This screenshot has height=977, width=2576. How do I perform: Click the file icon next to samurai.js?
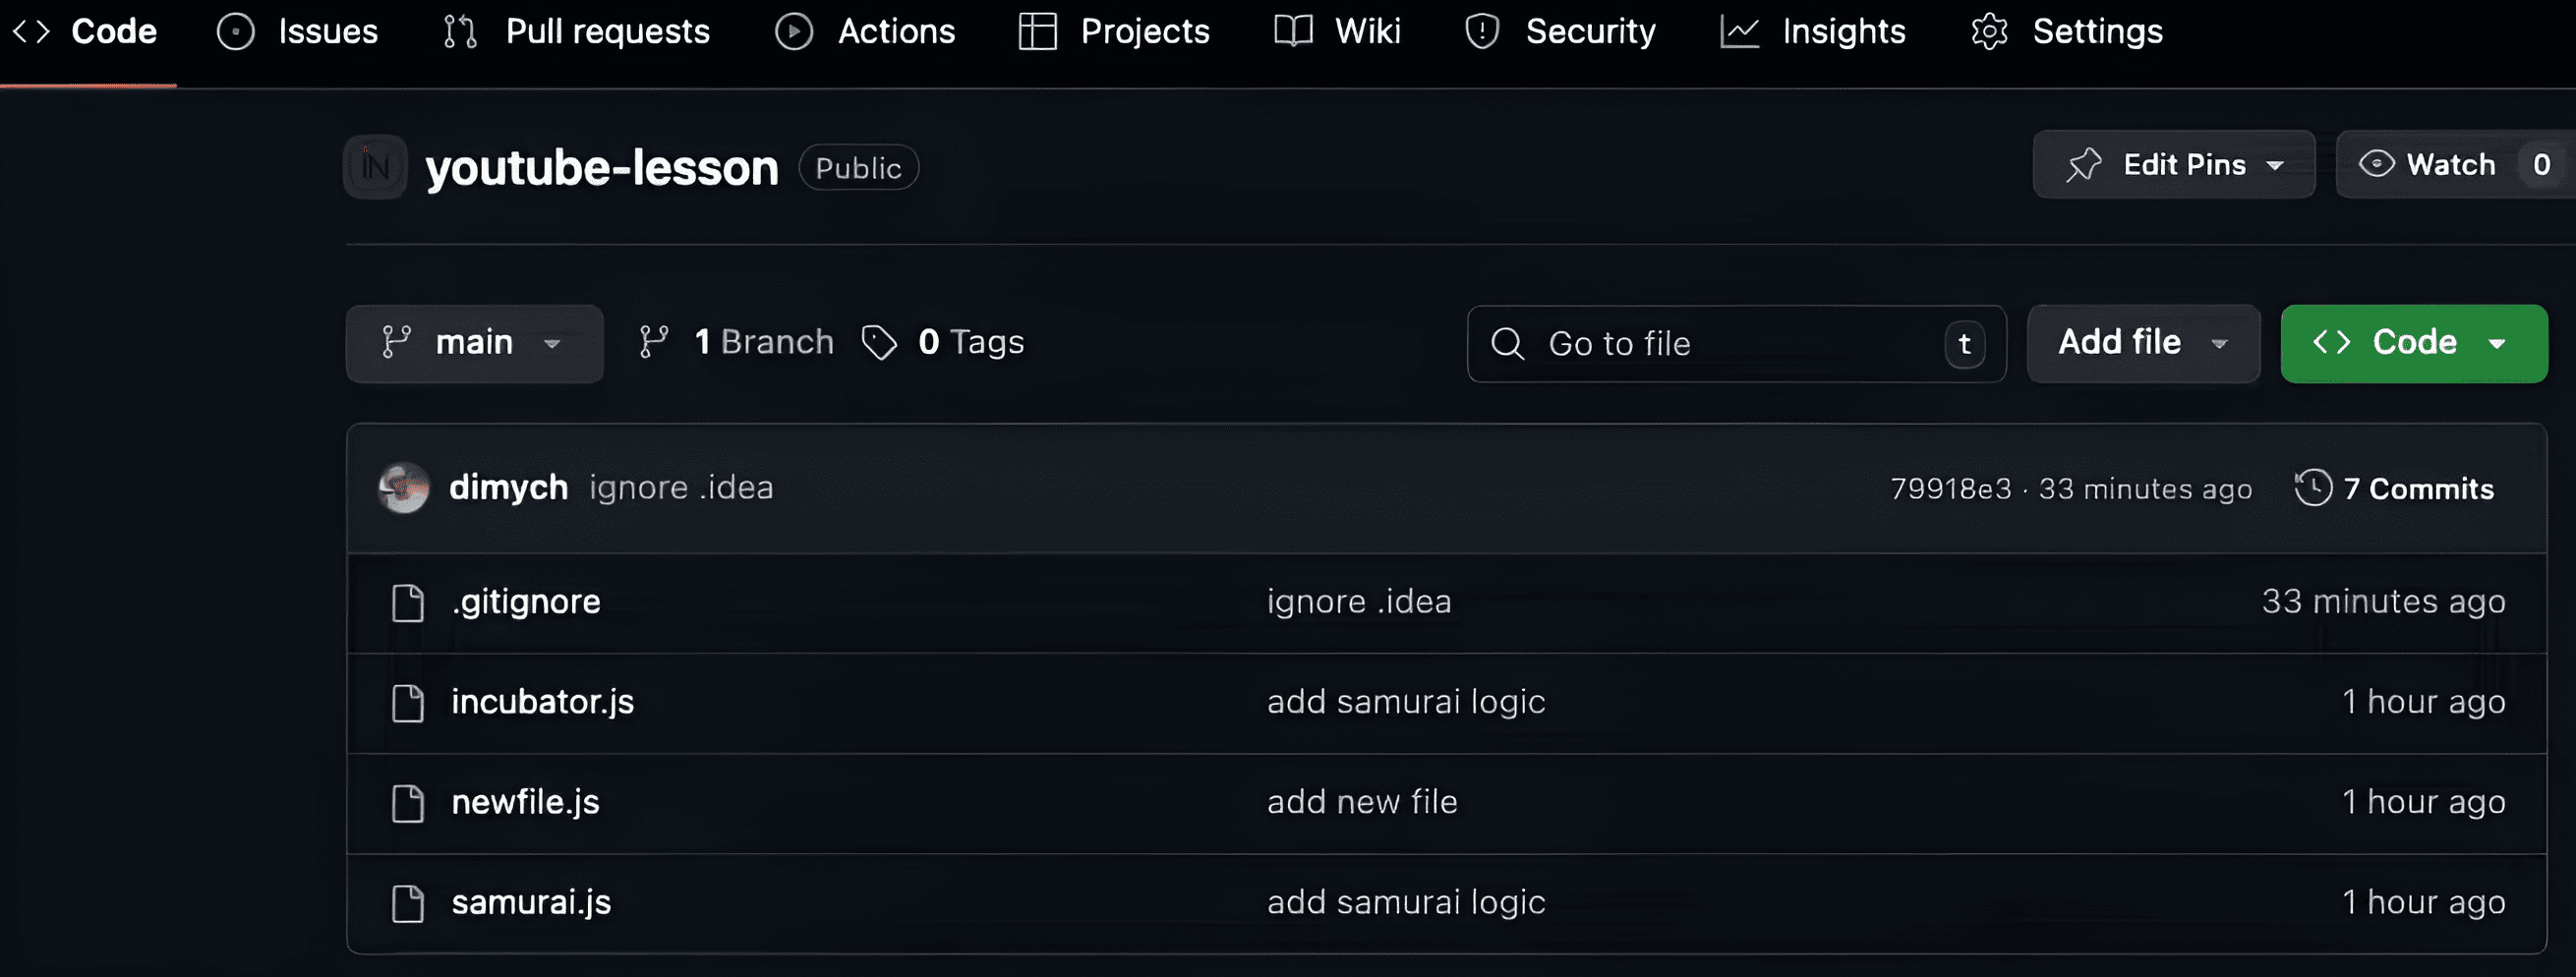coord(408,903)
